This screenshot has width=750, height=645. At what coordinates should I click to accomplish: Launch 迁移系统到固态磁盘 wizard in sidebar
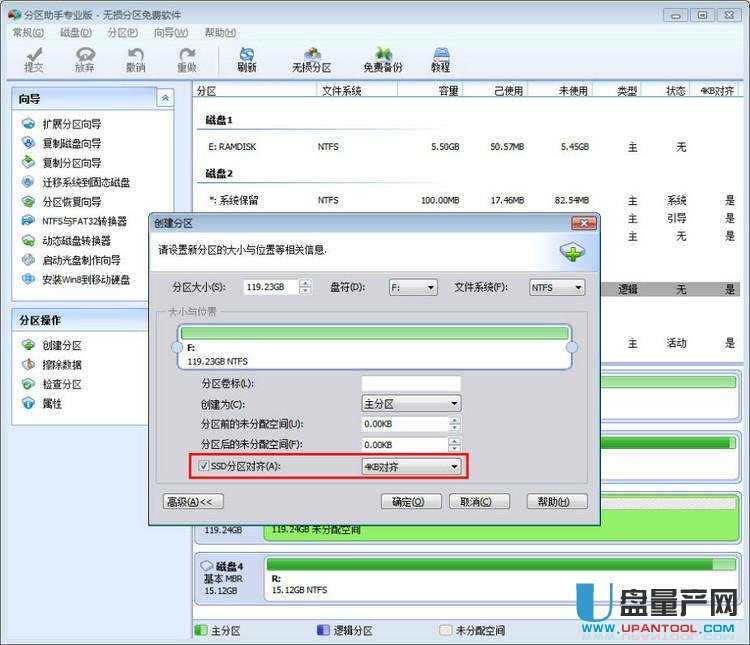85,182
